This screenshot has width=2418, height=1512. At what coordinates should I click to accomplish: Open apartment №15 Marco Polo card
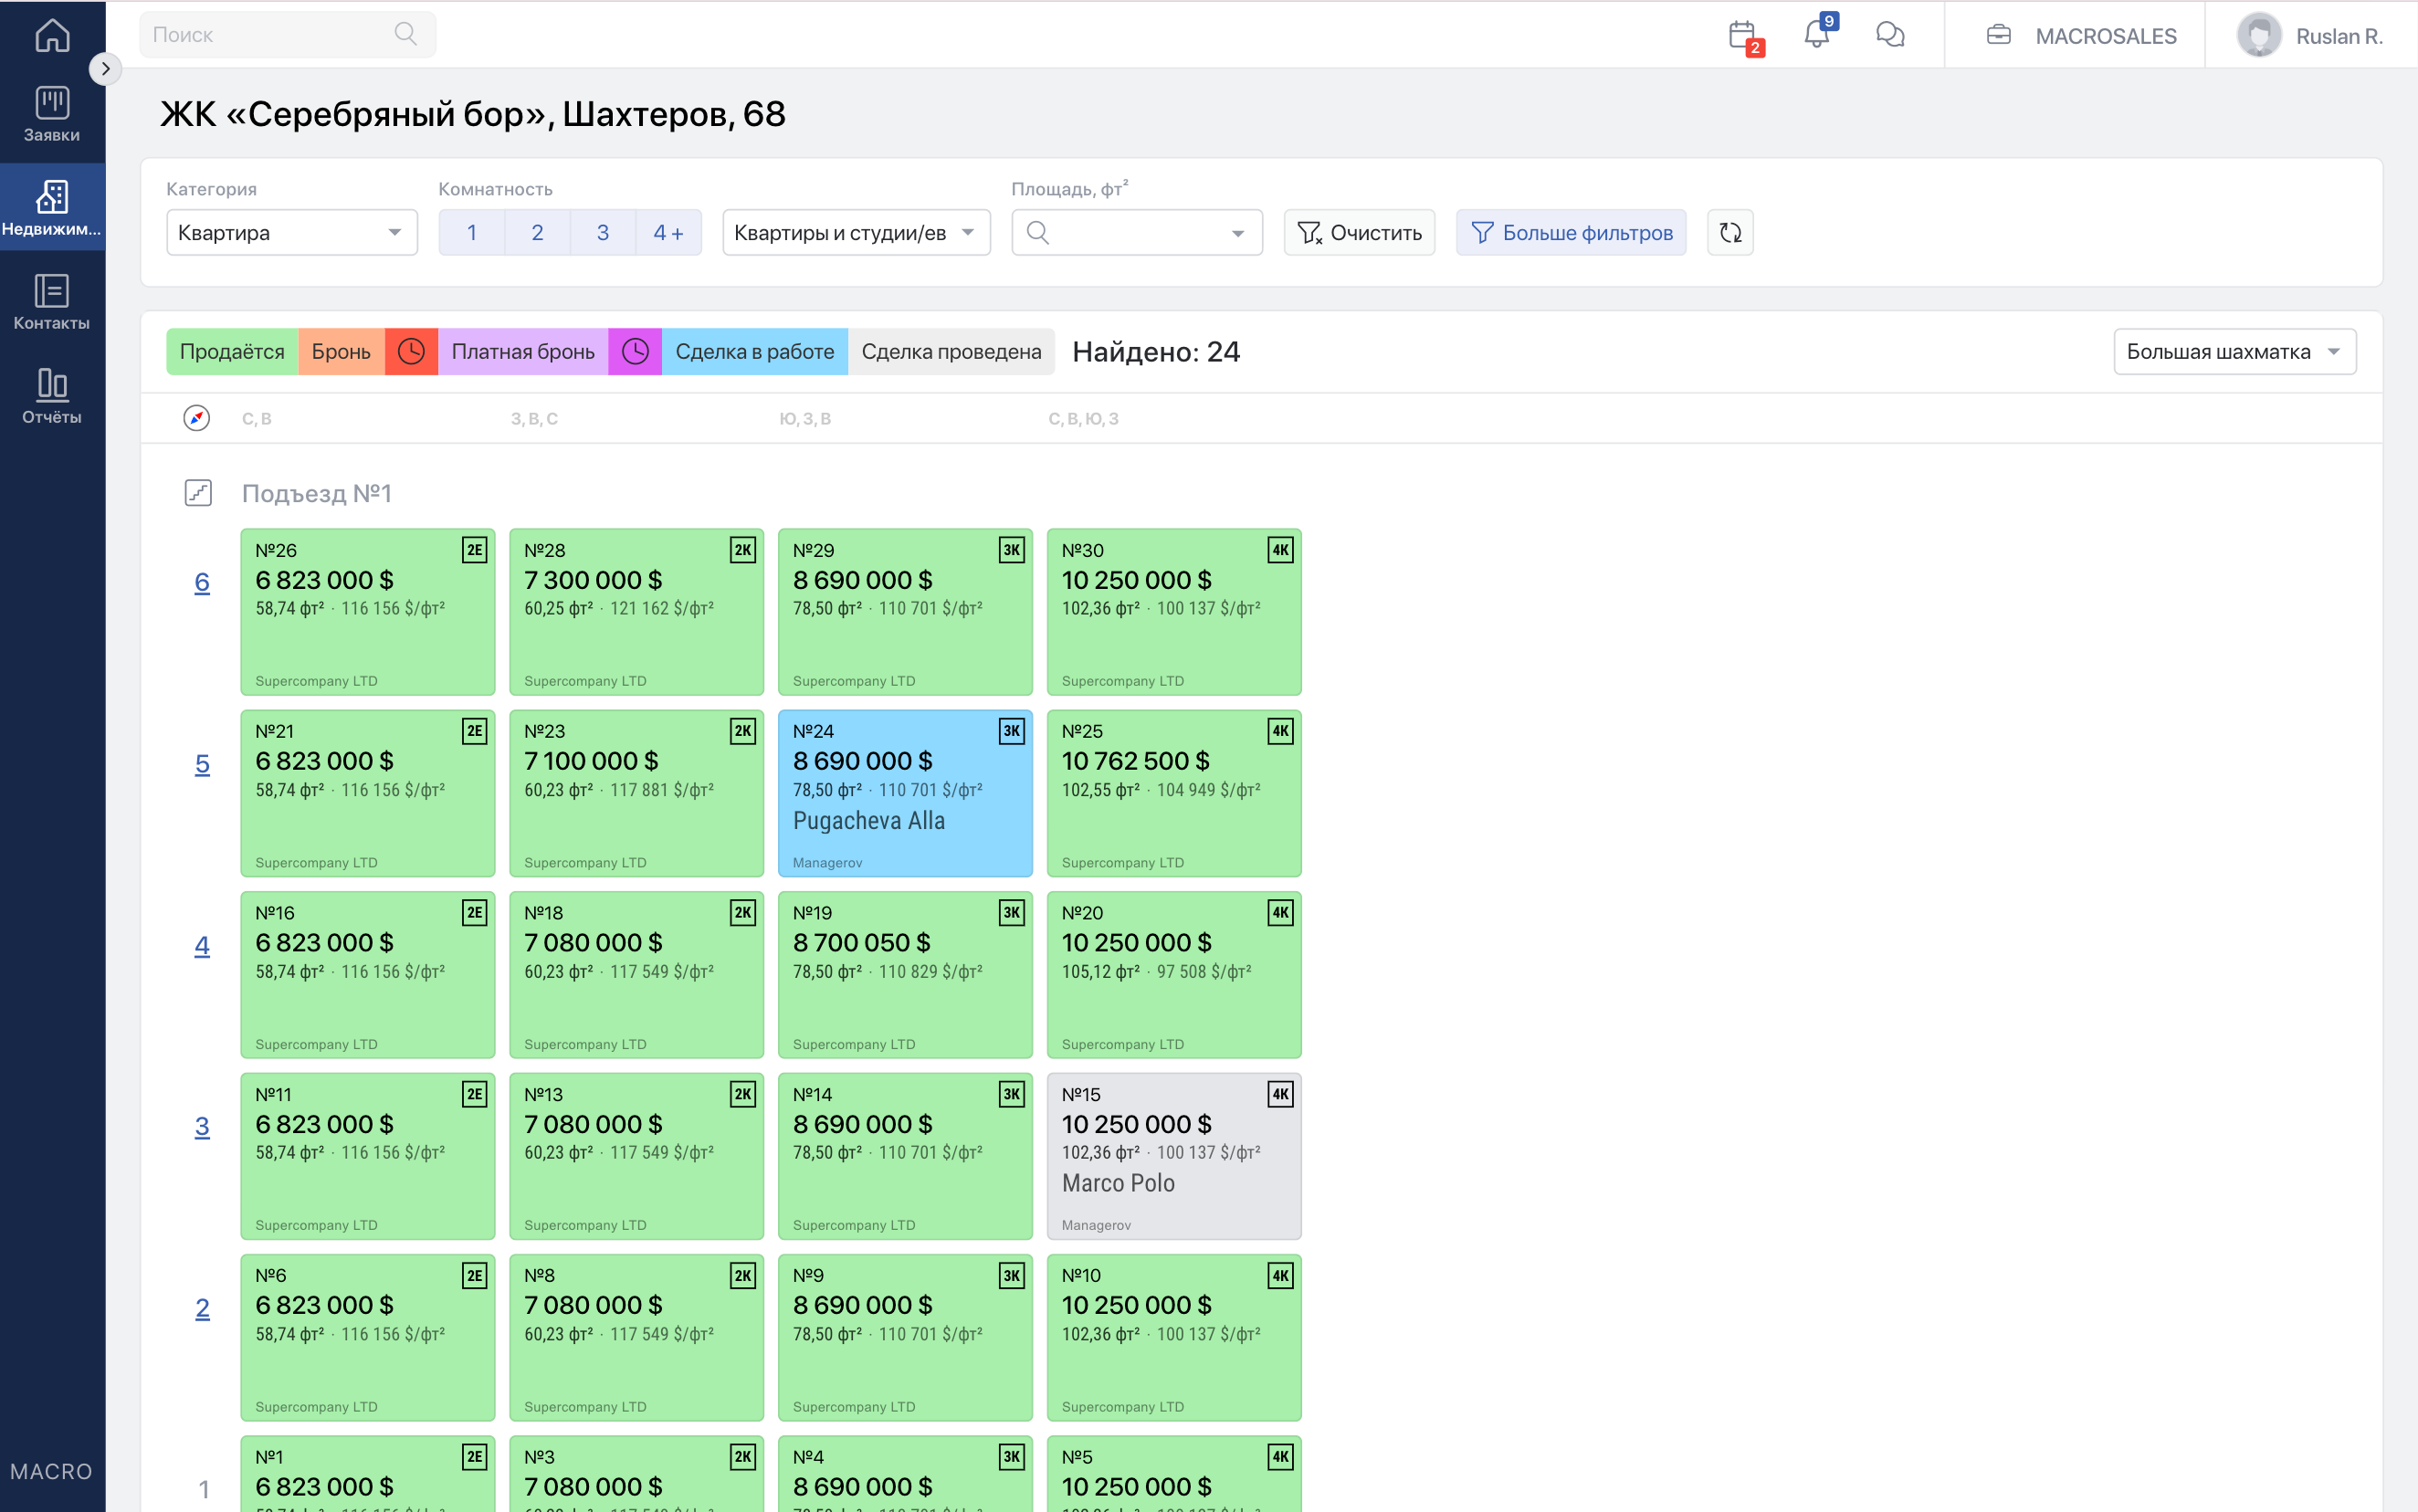click(x=1174, y=1156)
